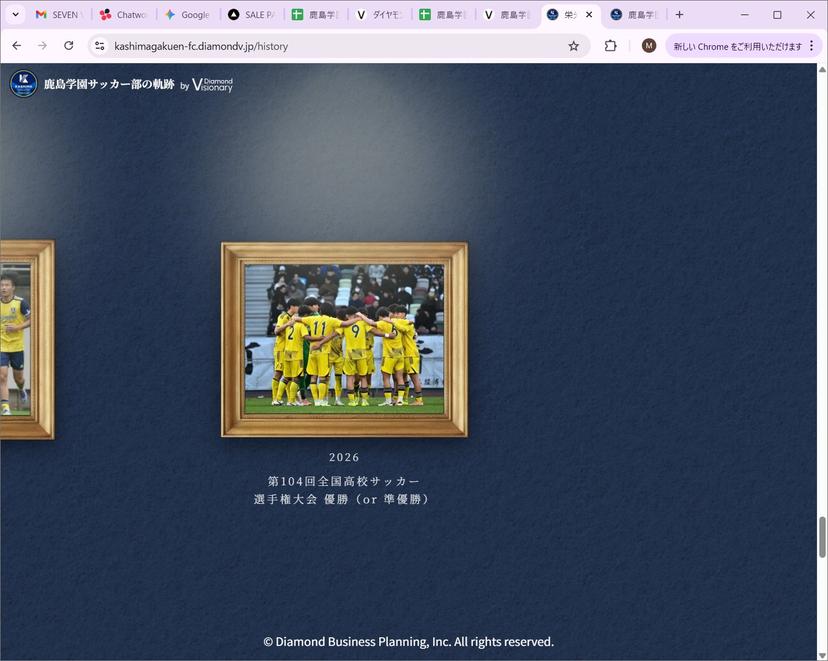Viewport: 828px width, 661px height.
Task: Click the Kashima Gakuen crest logo in header
Action: [x=24, y=84]
